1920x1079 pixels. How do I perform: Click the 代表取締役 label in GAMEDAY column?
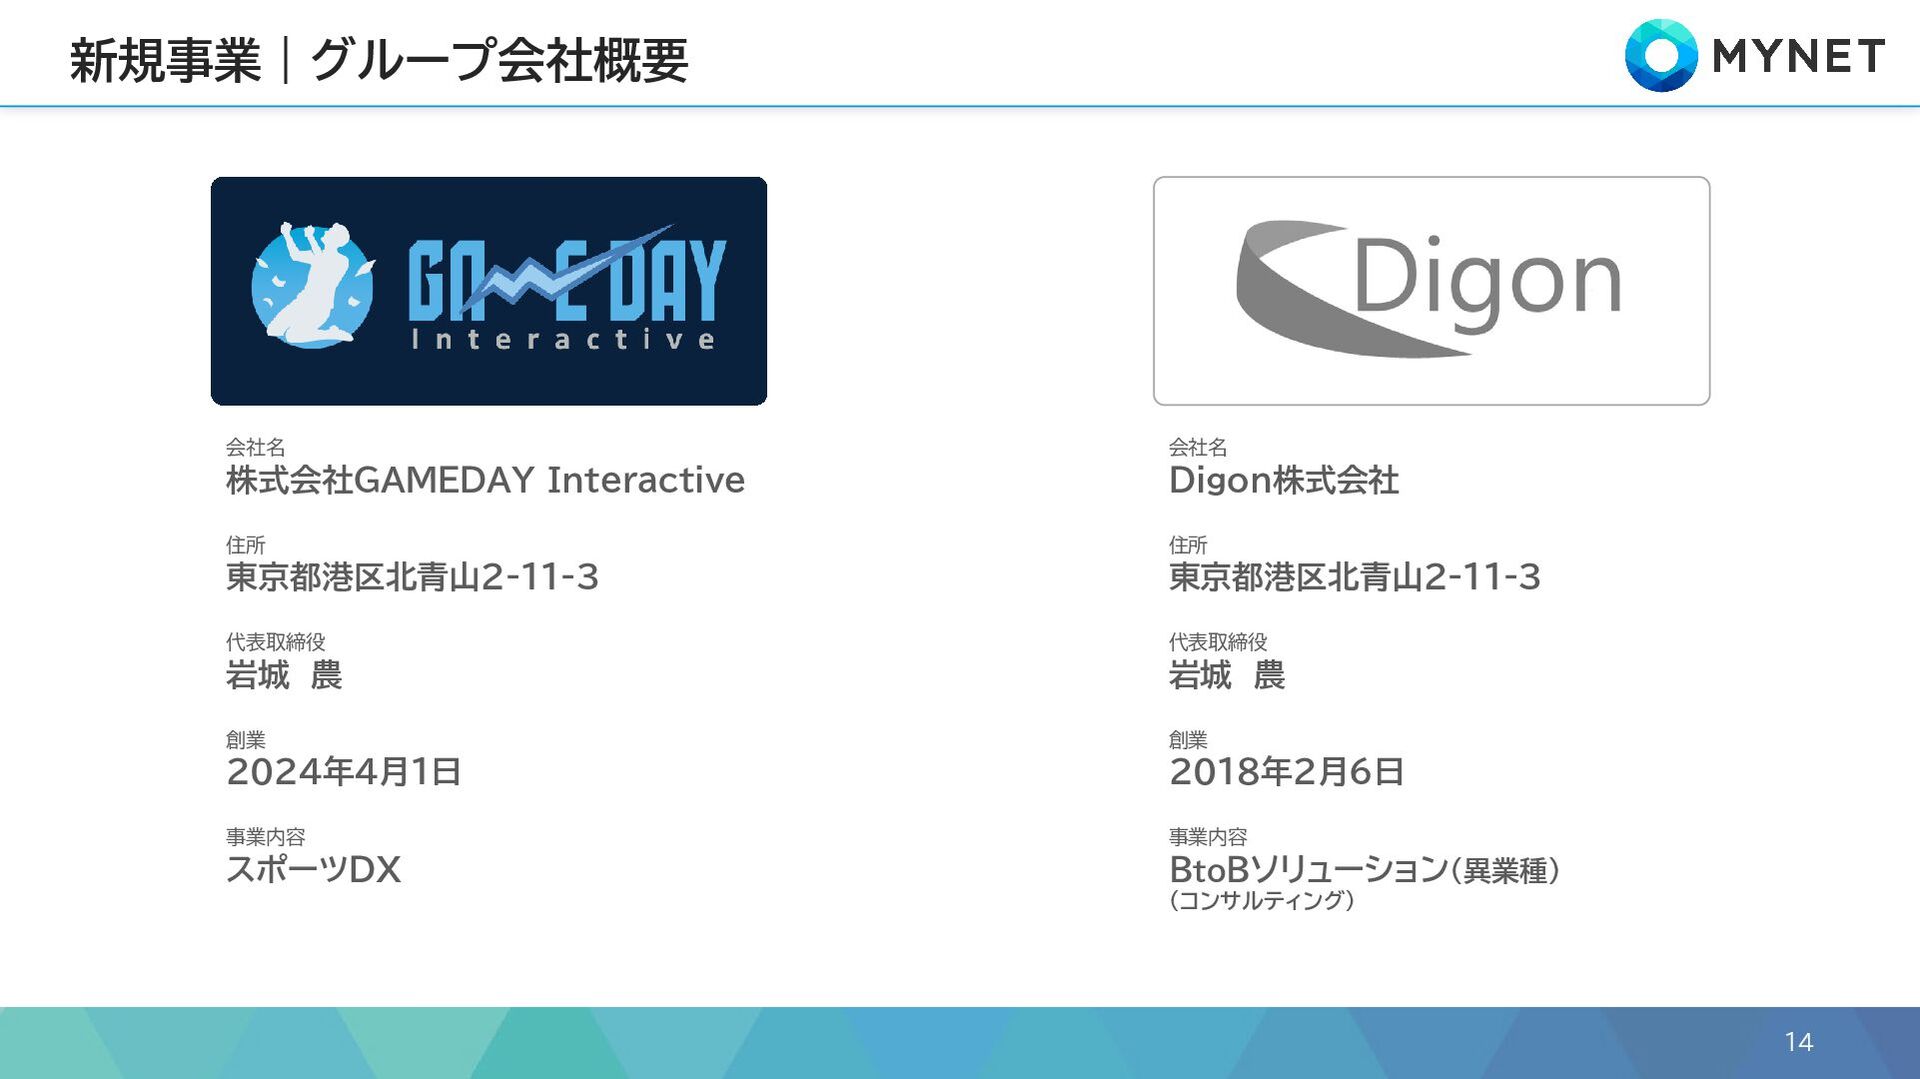pyautogui.click(x=275, y=642)
